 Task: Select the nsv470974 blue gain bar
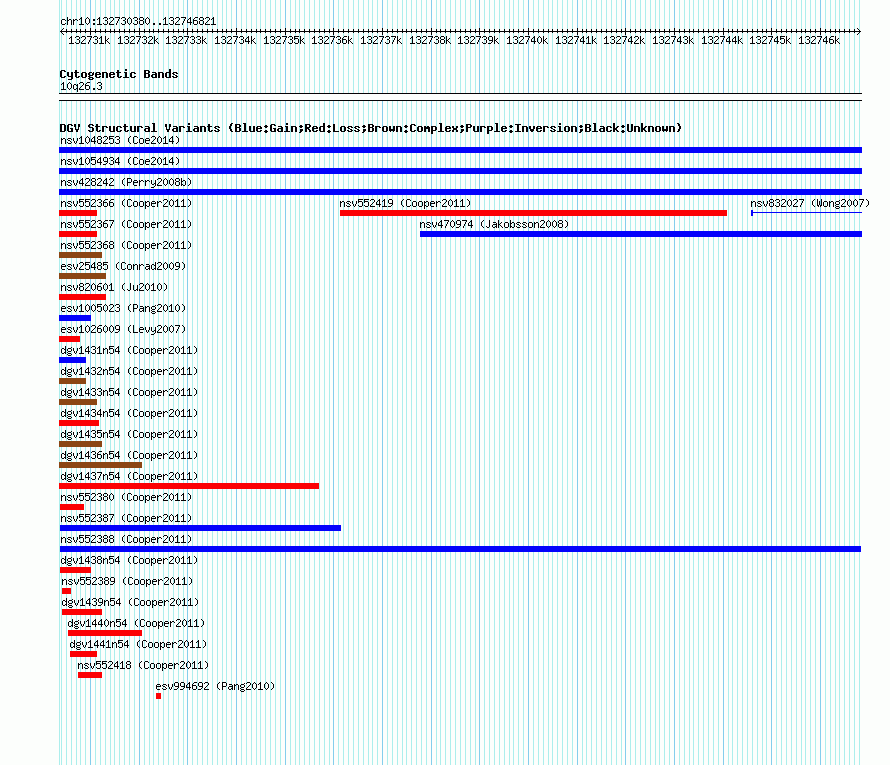point(641,234)
